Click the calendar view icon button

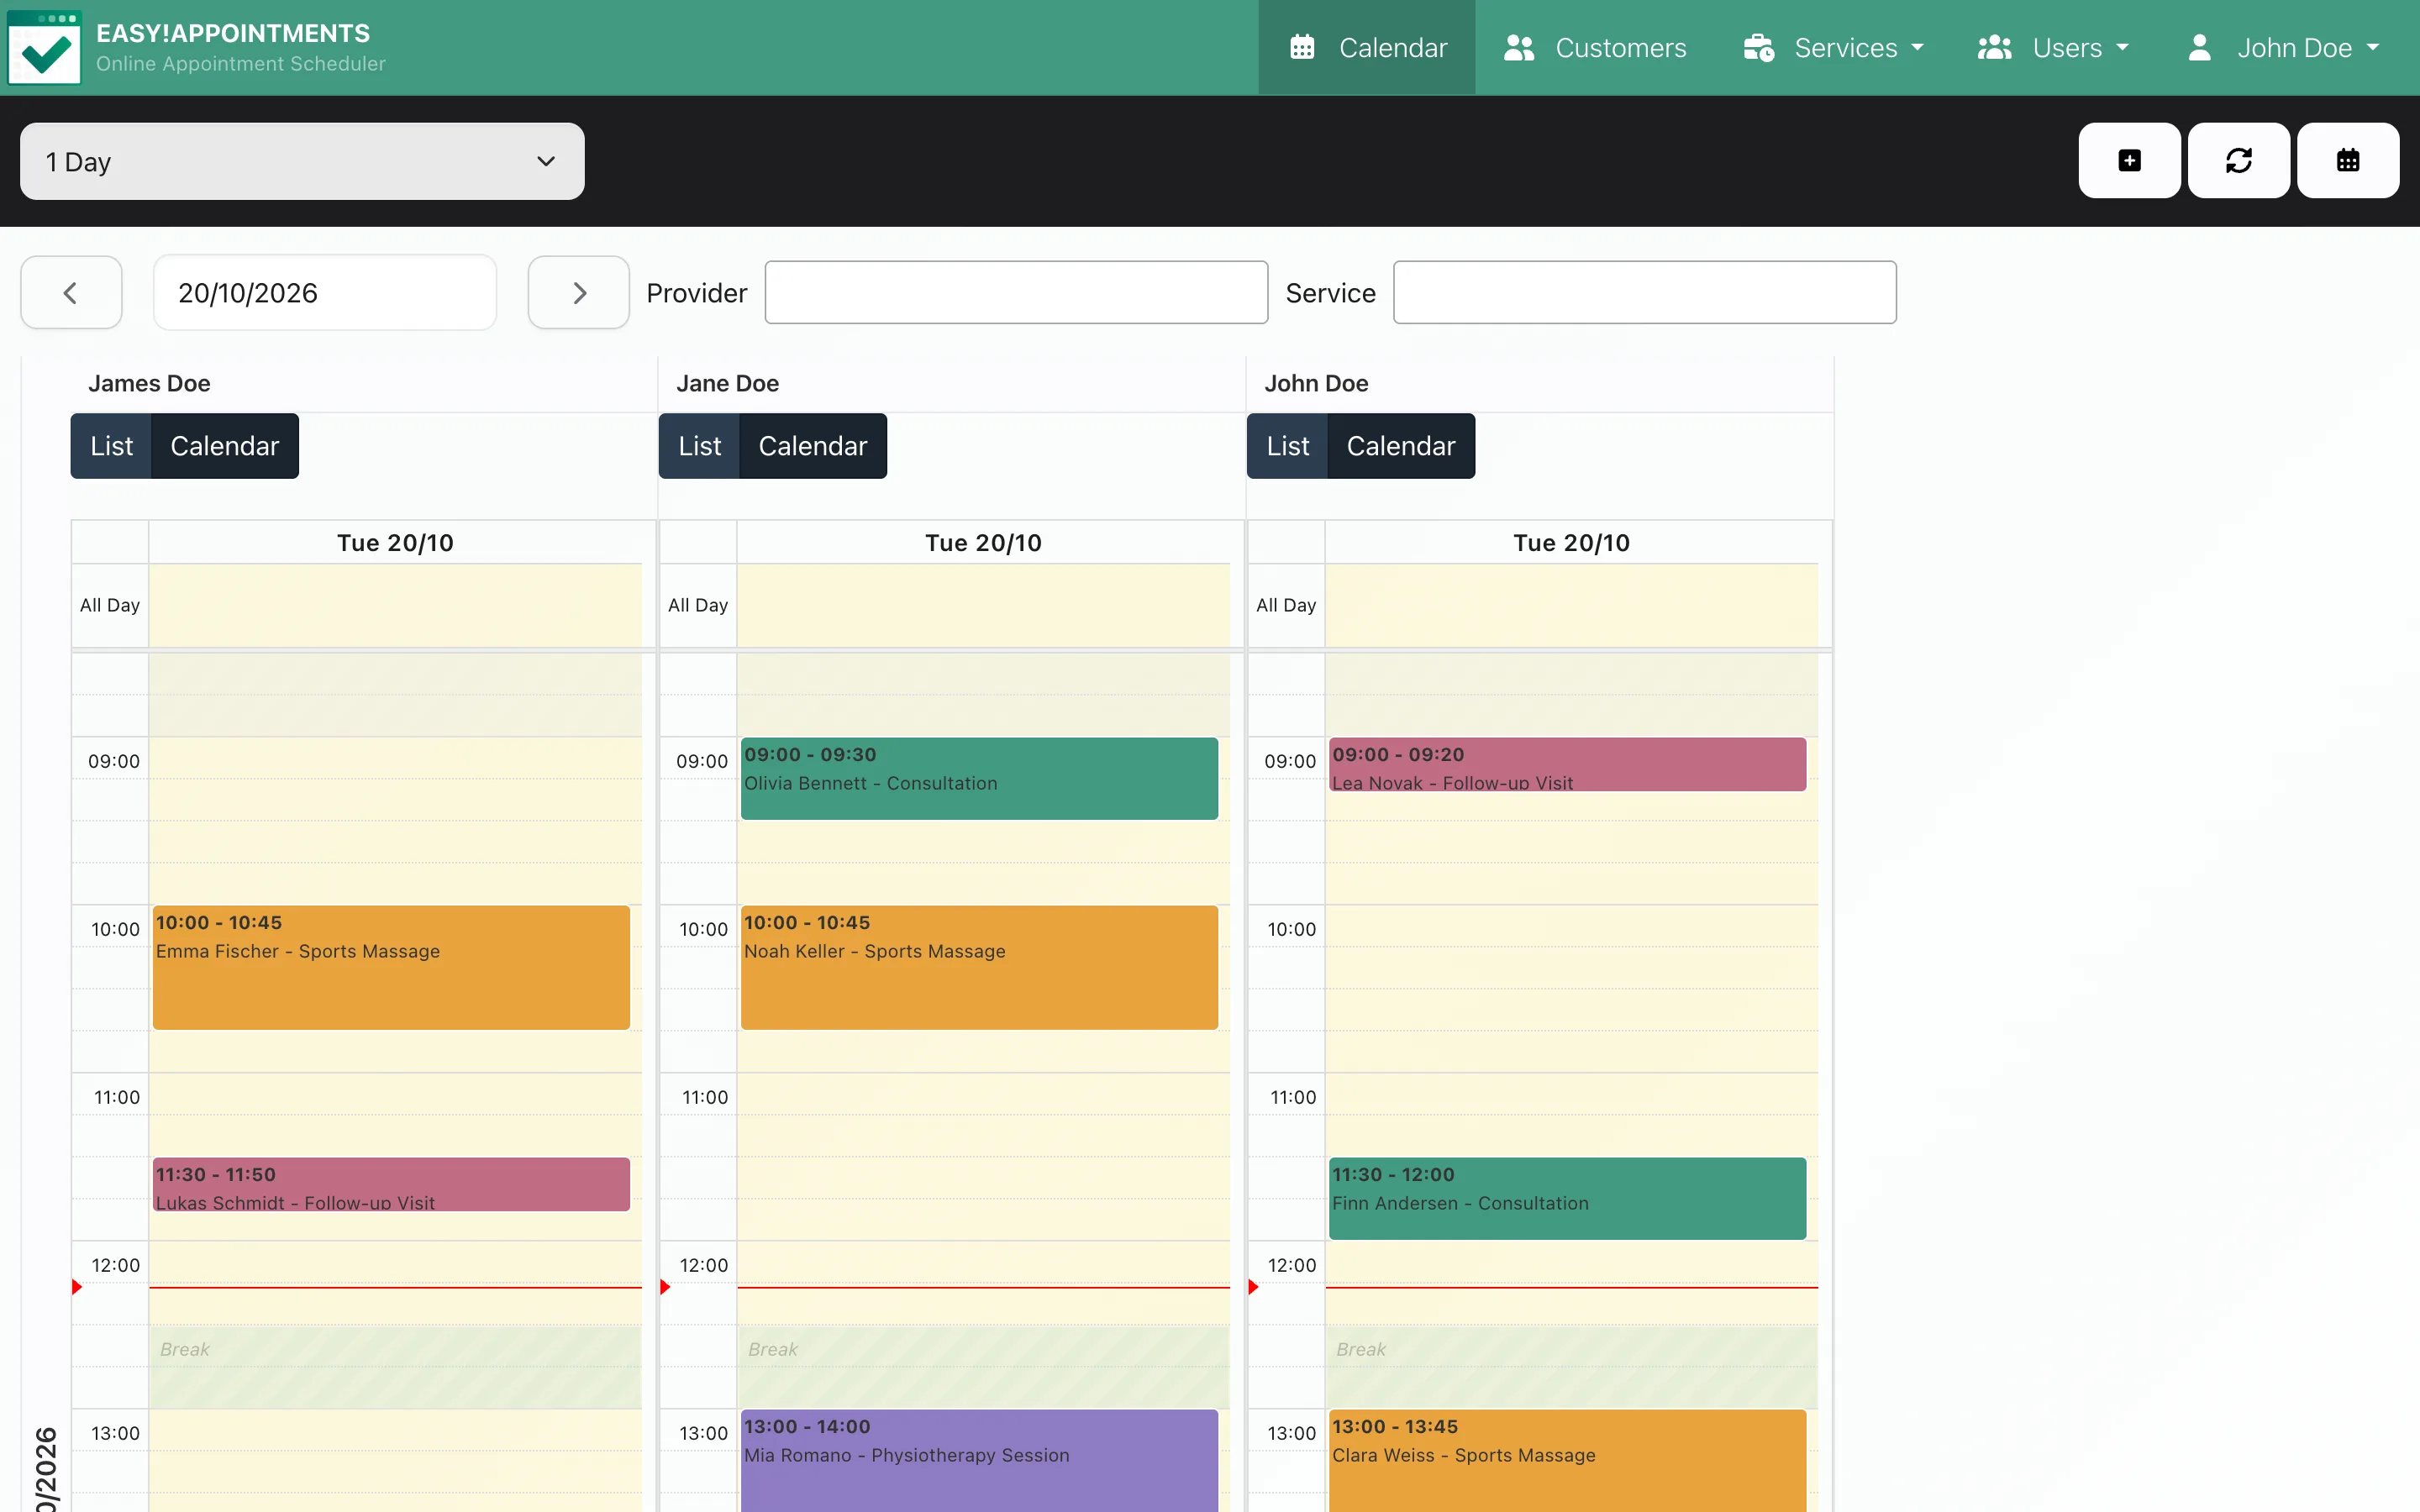[x=2347, y=160]
